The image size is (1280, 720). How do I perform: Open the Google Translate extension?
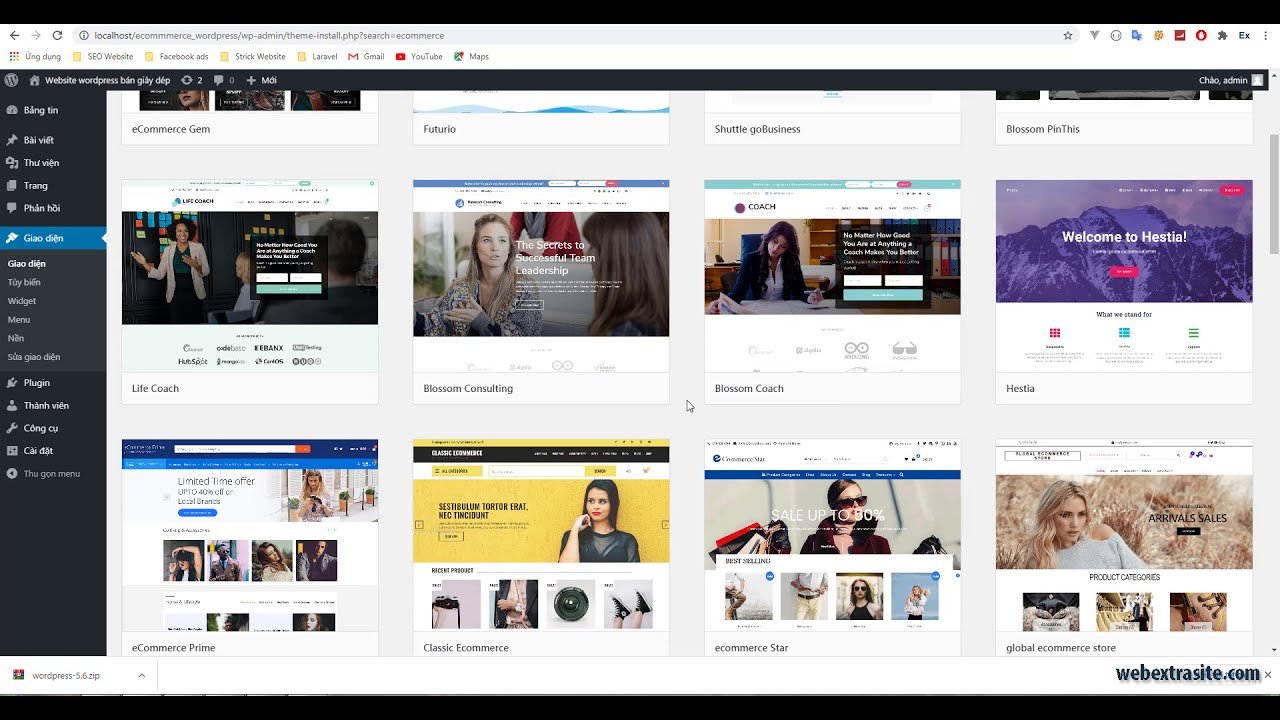(x=1137, y=35)
